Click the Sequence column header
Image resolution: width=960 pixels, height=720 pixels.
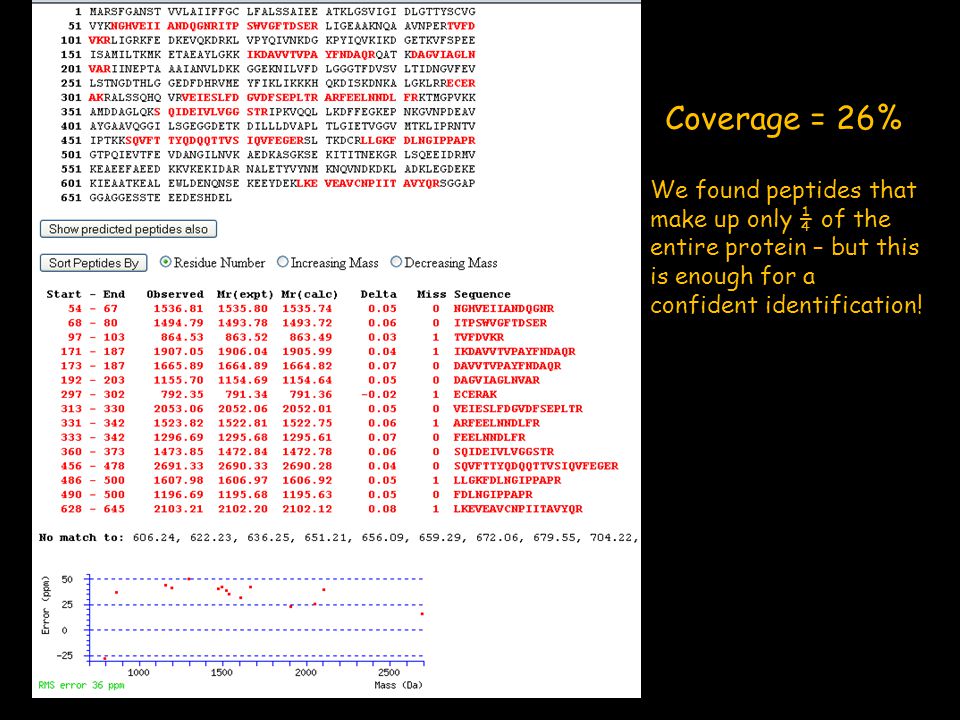pos(482,294)
